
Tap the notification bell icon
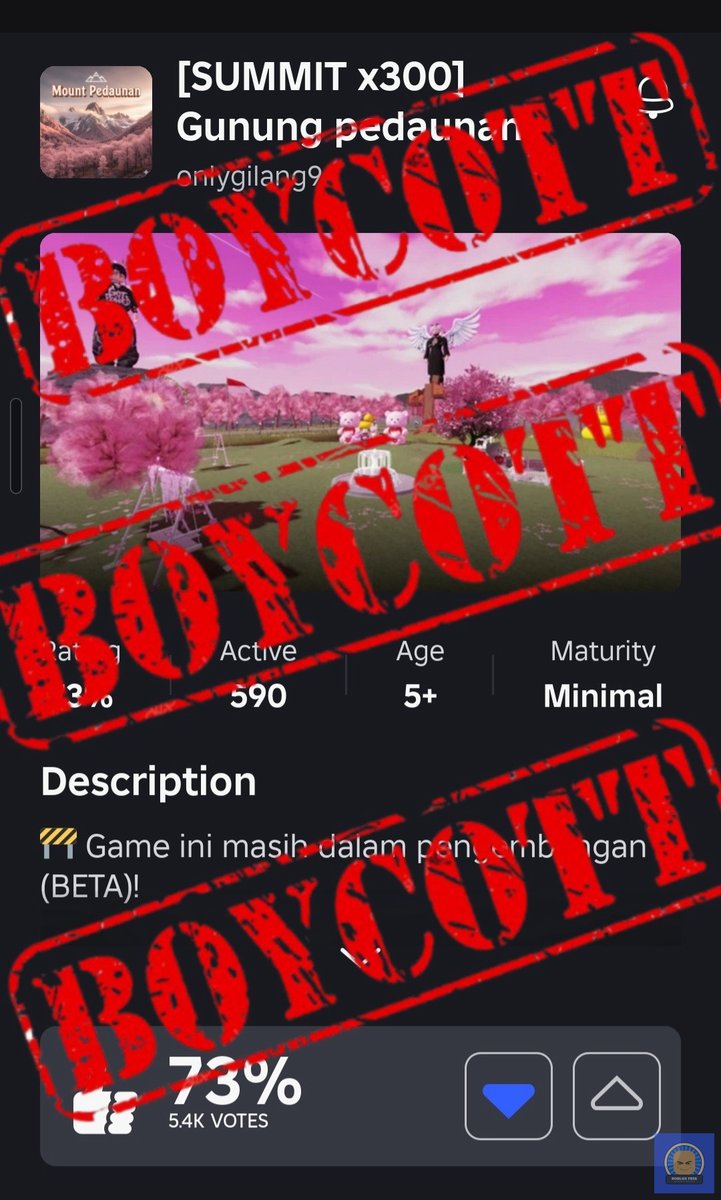(655, 97)
